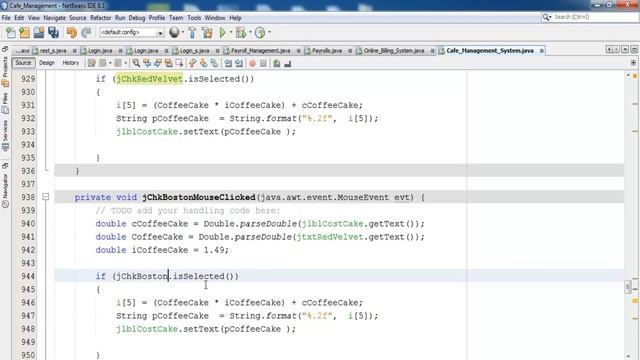Collapse the jChkBostonMouseClicked method fold
The image size is (640, 360).
pos(45,197)
